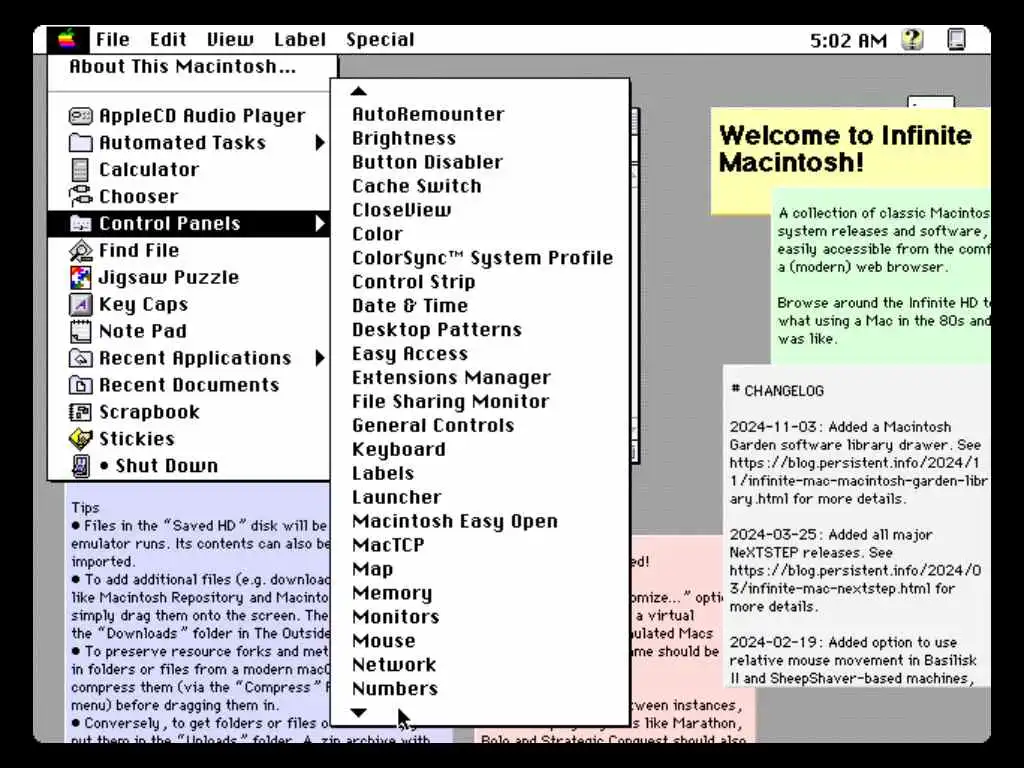1024x768 pixels.
Task: Click the Stickies icon
Action: coord(80,439)
